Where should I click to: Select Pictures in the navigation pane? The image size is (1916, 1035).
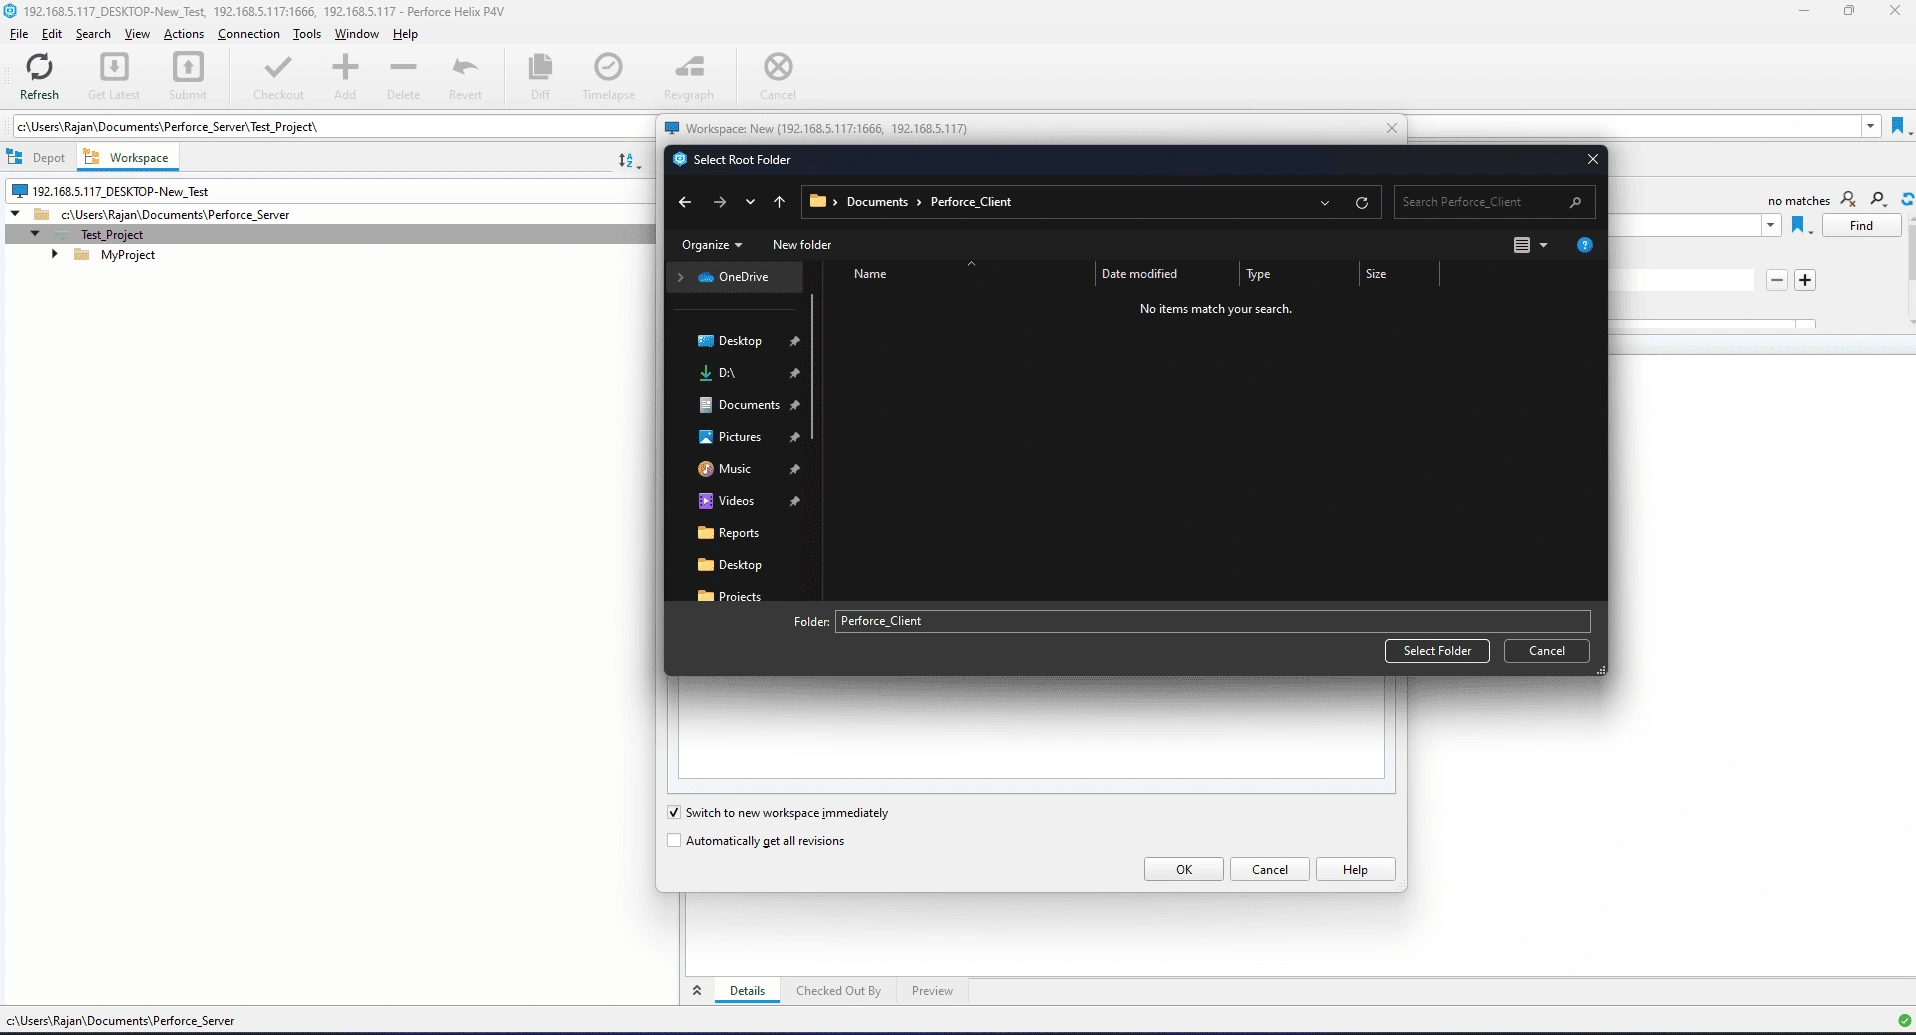(740, 437)
